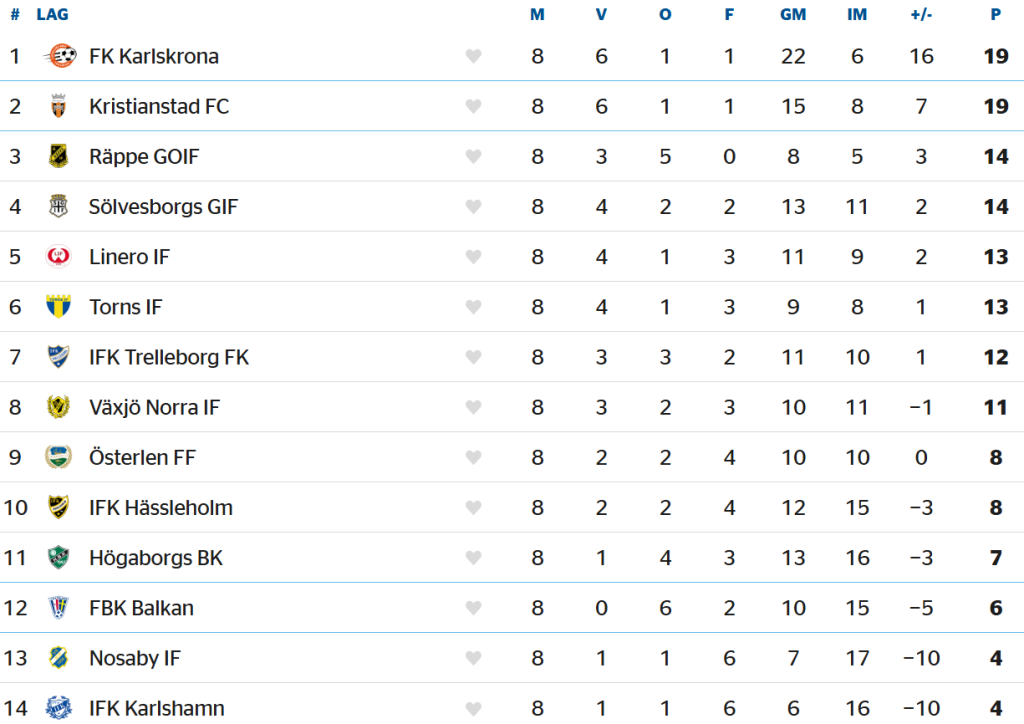Toggle the heart next to Sölvesborgs GIF
Screen dimensions: 1024x724
tap(474, 207)
